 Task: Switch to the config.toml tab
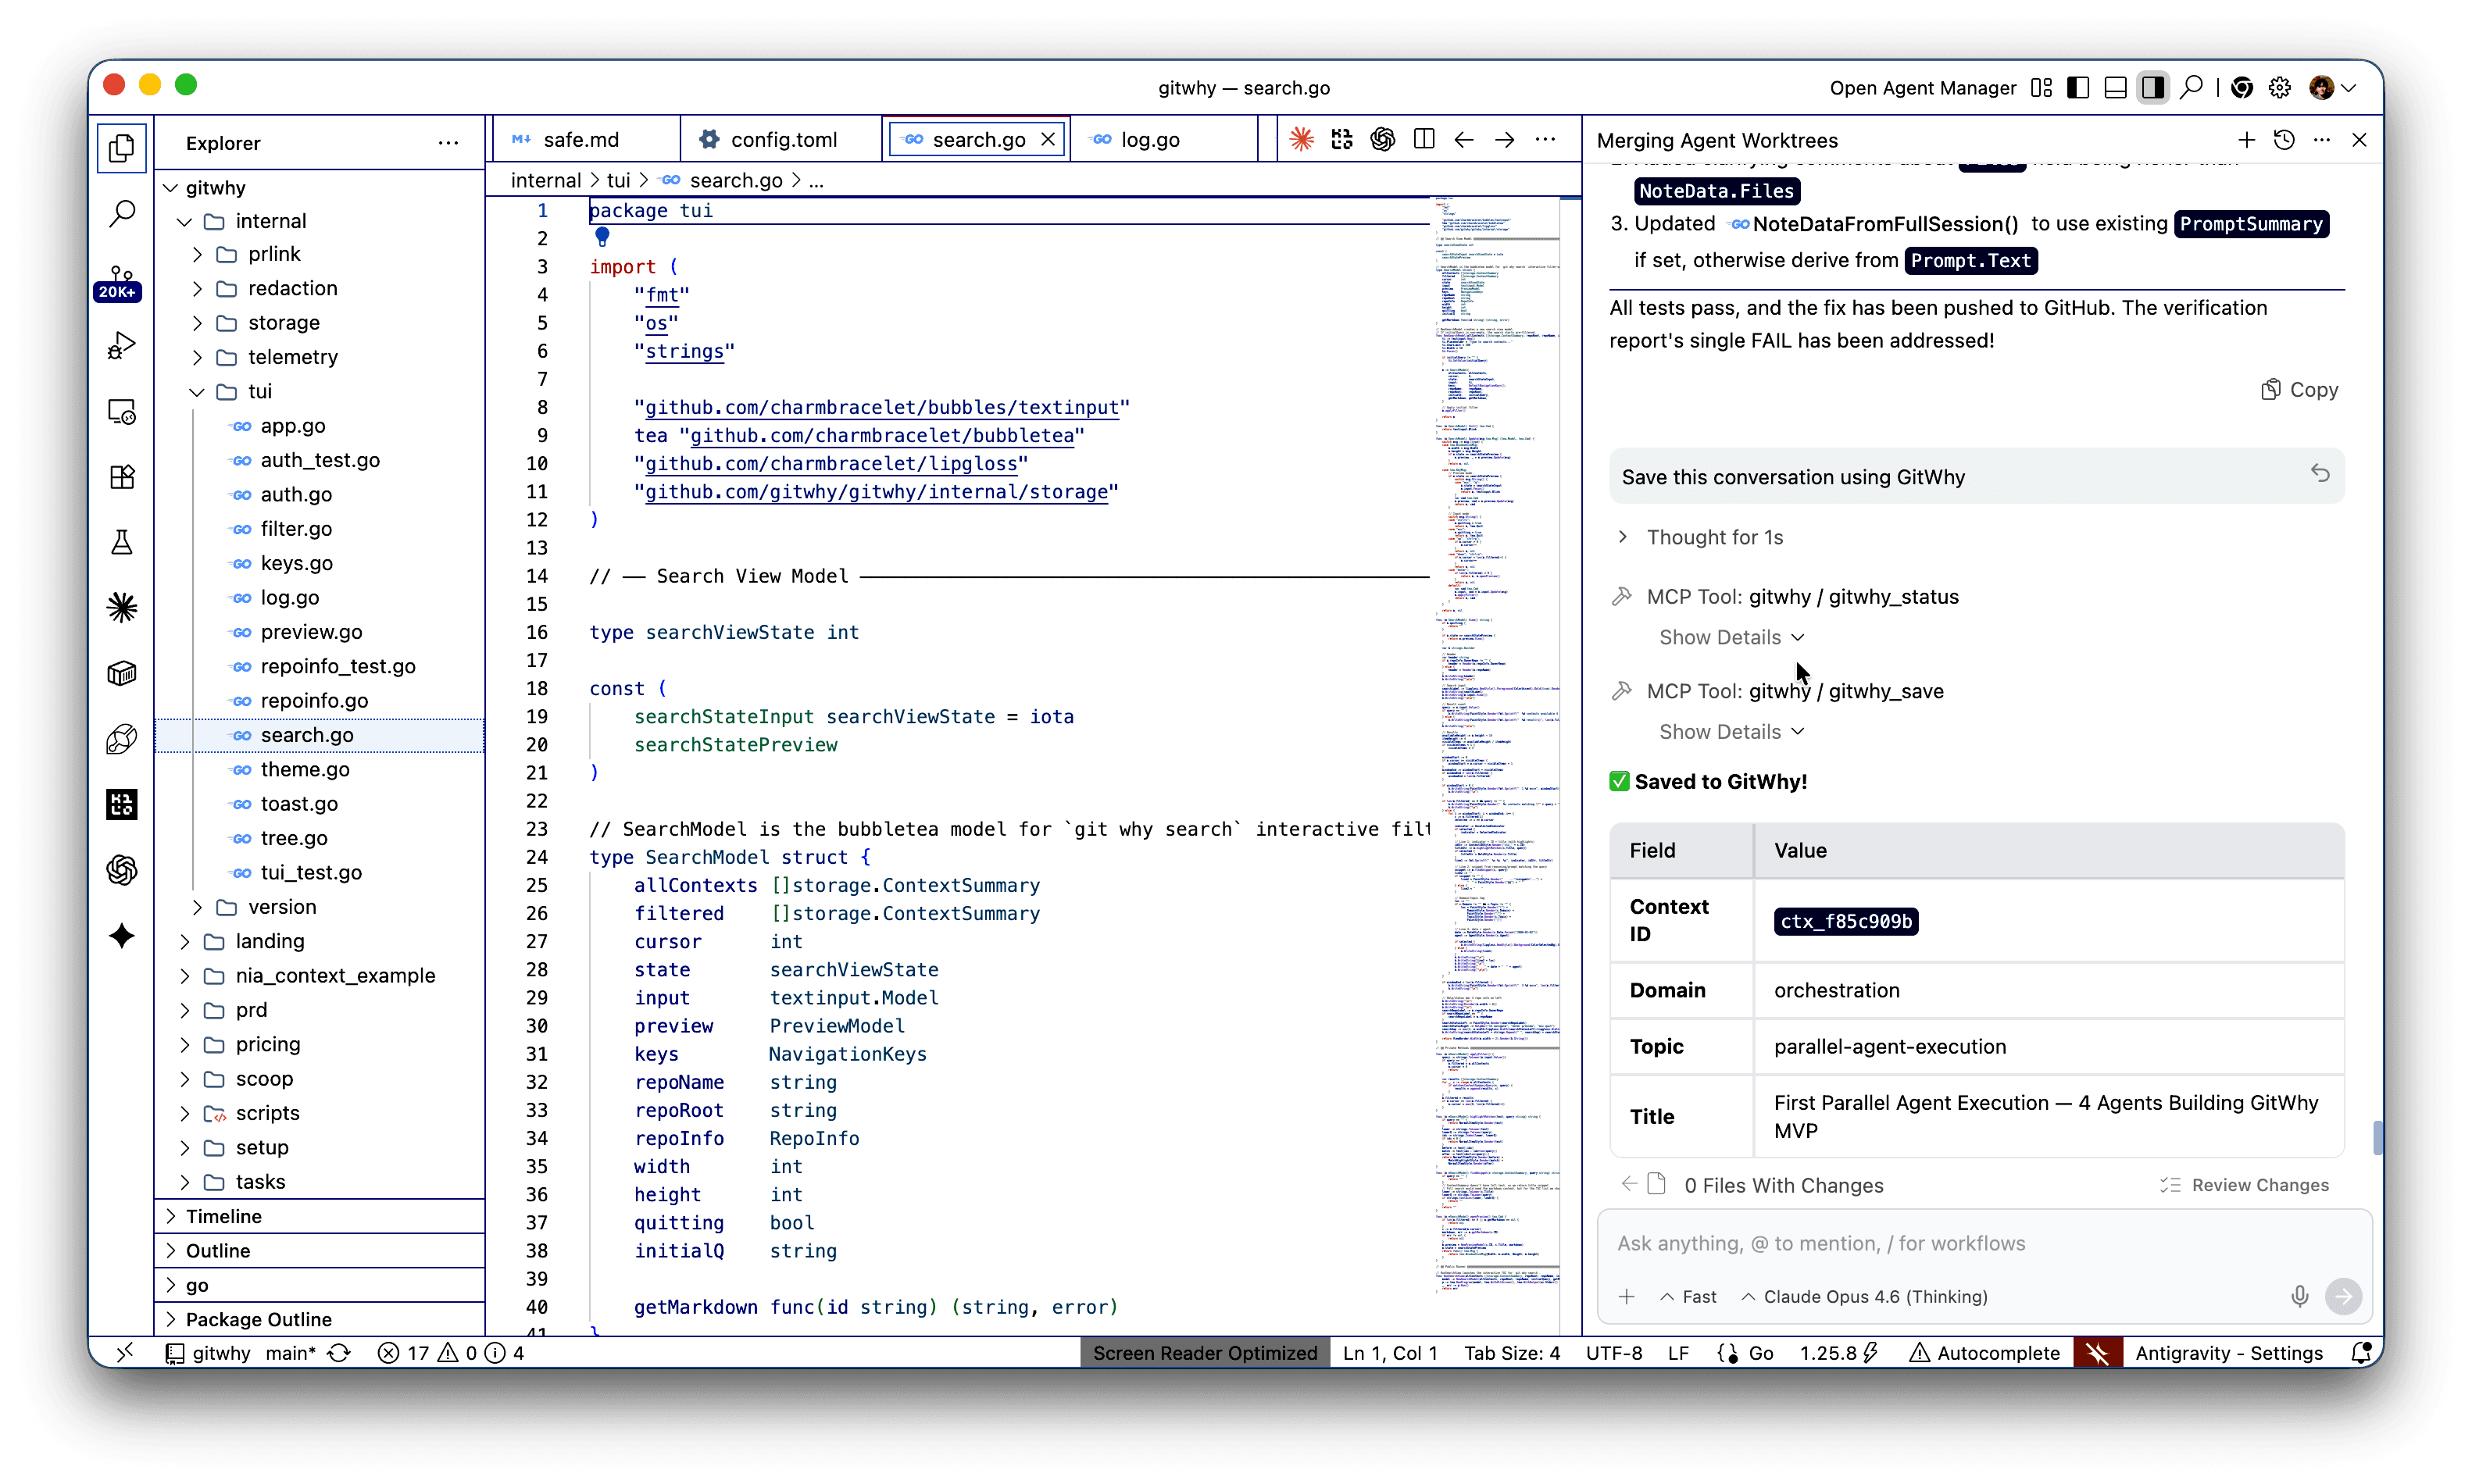[783, 140]
